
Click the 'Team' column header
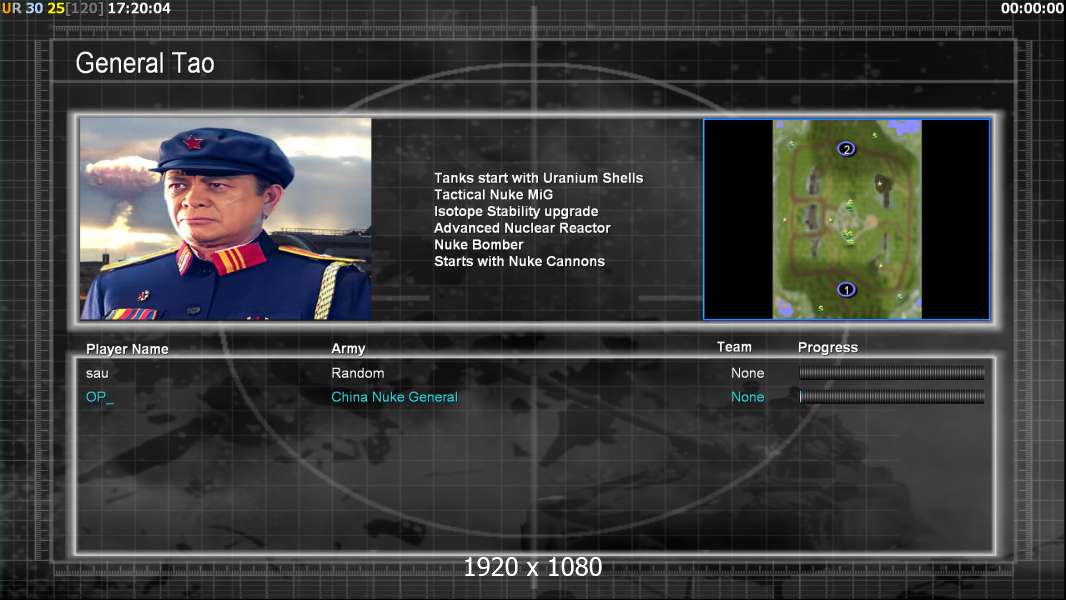click(734, 347)
